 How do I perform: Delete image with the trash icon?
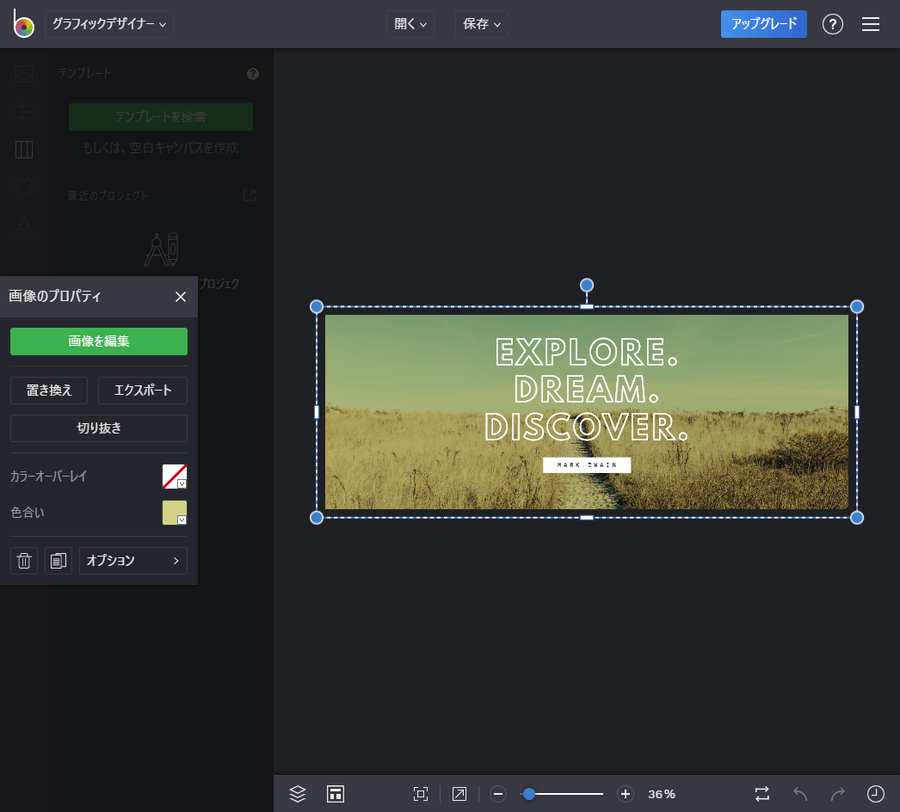tap(24, 561)
